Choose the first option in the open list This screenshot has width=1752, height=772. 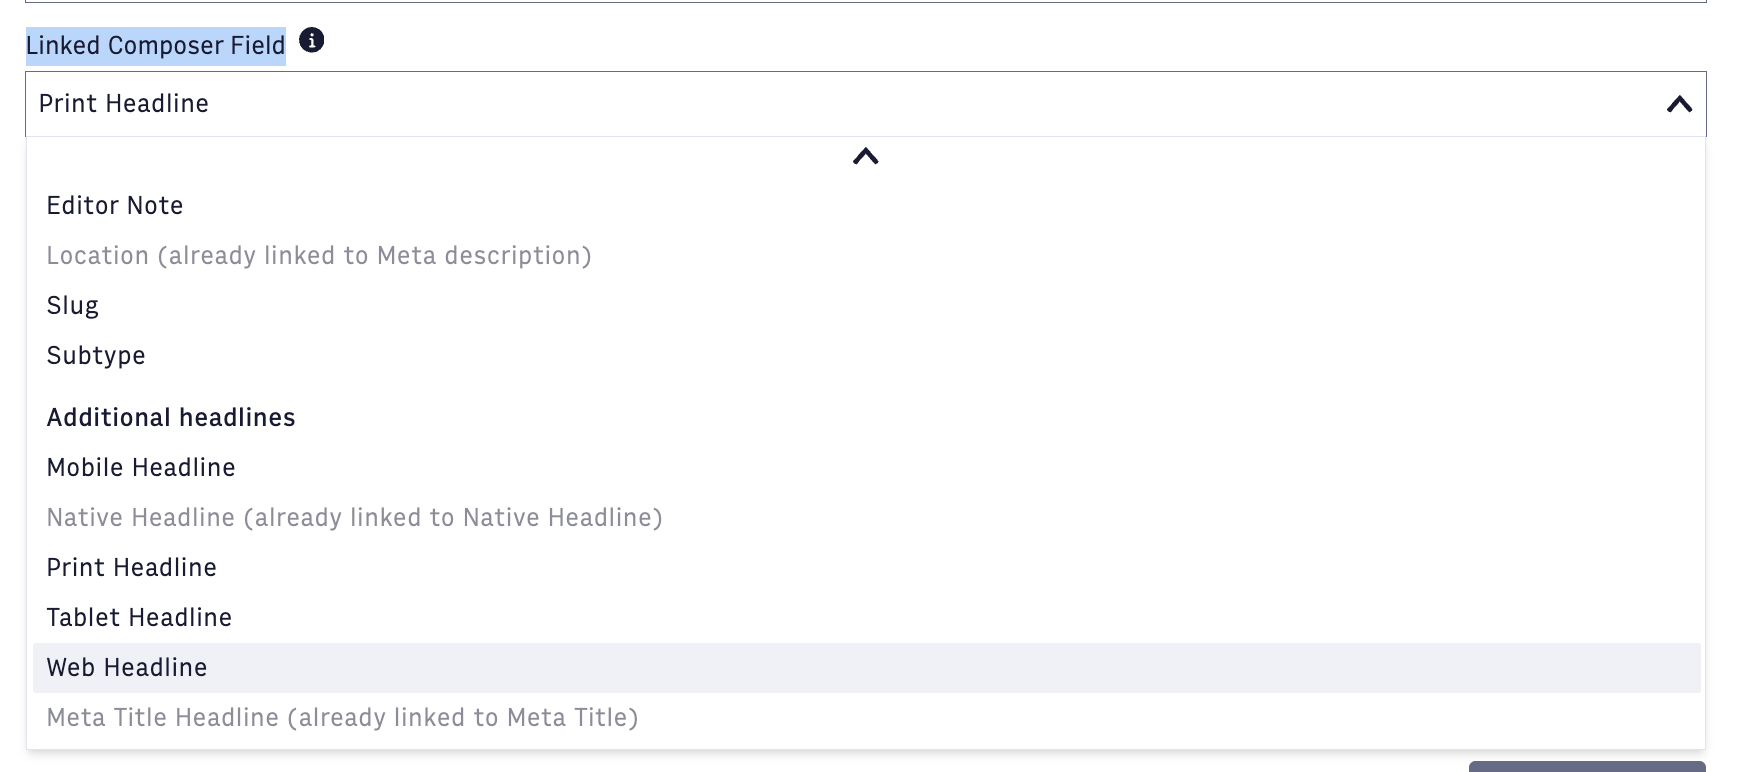(x=866, y=206)
